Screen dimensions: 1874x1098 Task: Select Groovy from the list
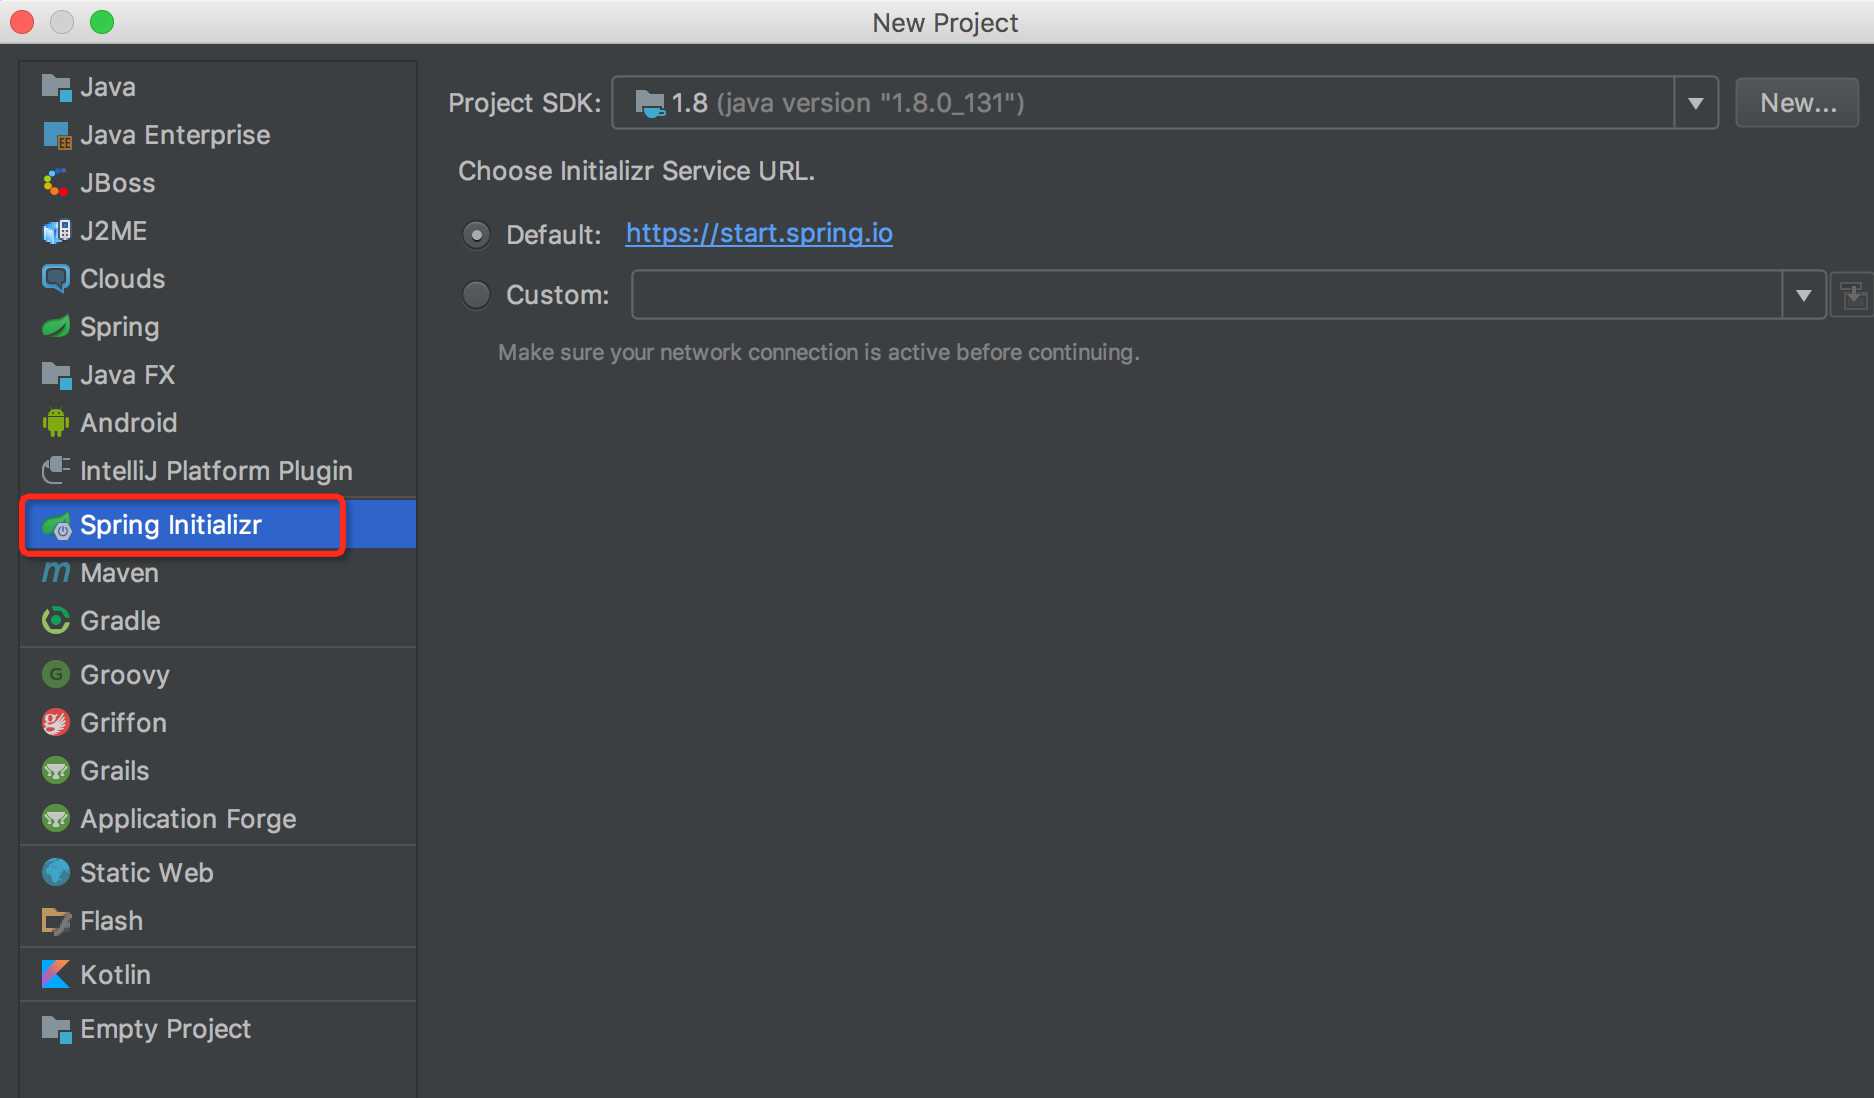click(x=218, y=675)
